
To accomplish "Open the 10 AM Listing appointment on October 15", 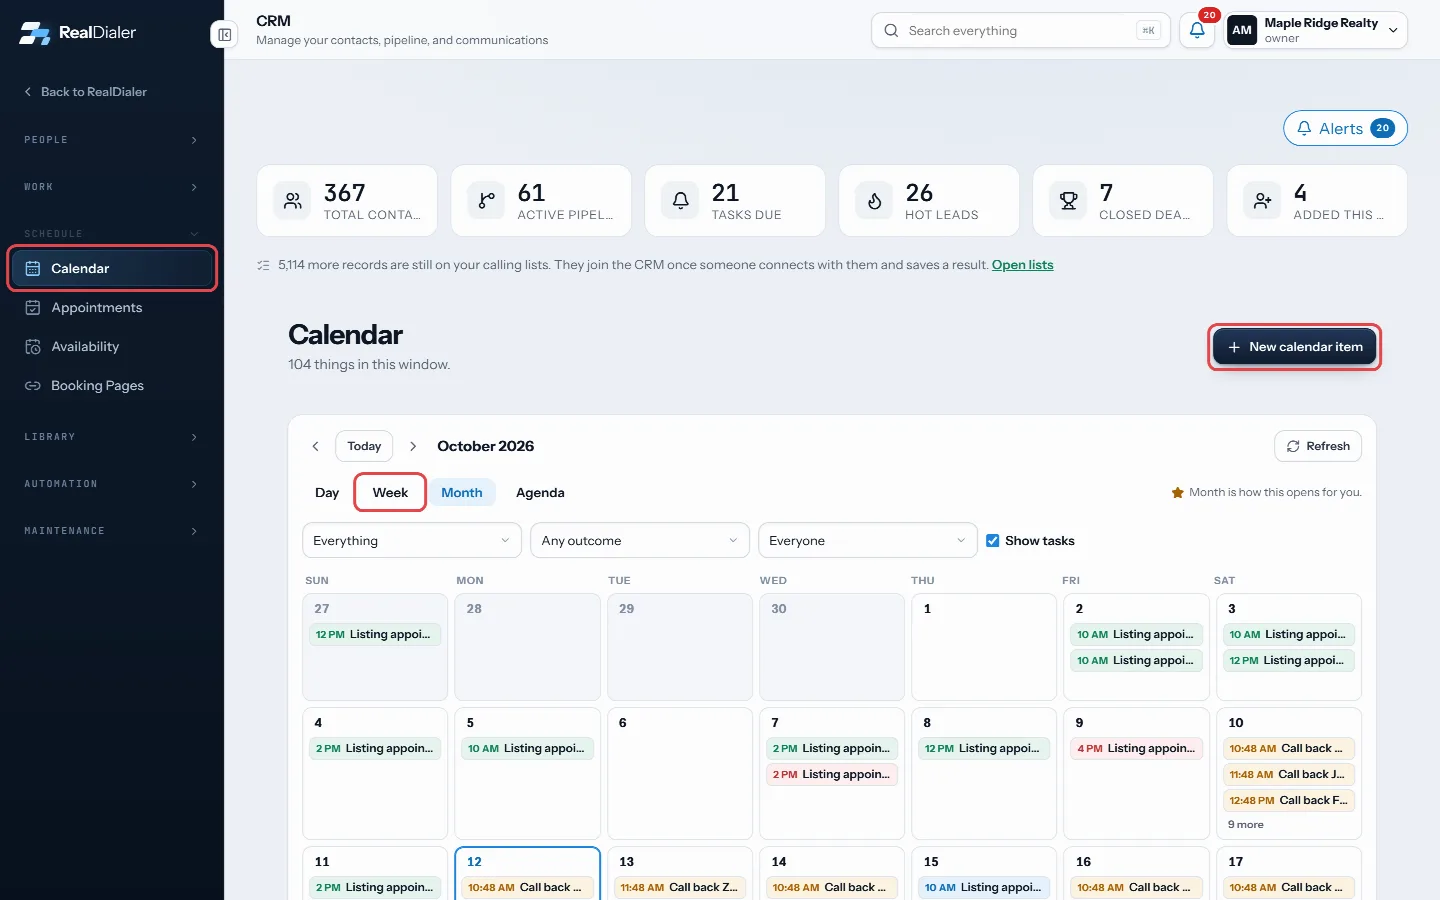I will [x=984, y=887].
